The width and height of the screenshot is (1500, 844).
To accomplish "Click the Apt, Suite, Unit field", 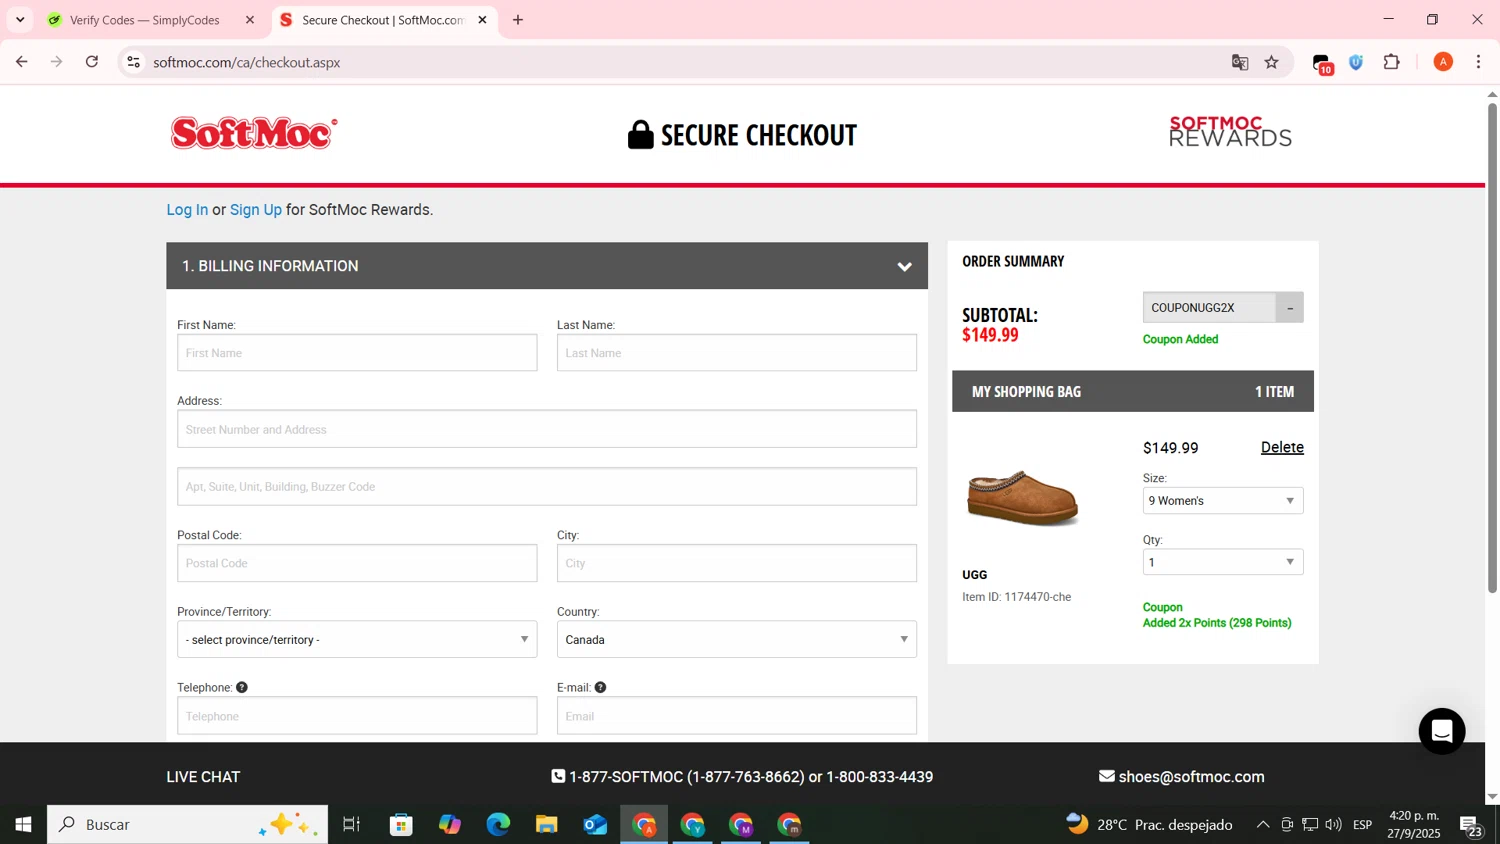I will [x=547, y=486].
